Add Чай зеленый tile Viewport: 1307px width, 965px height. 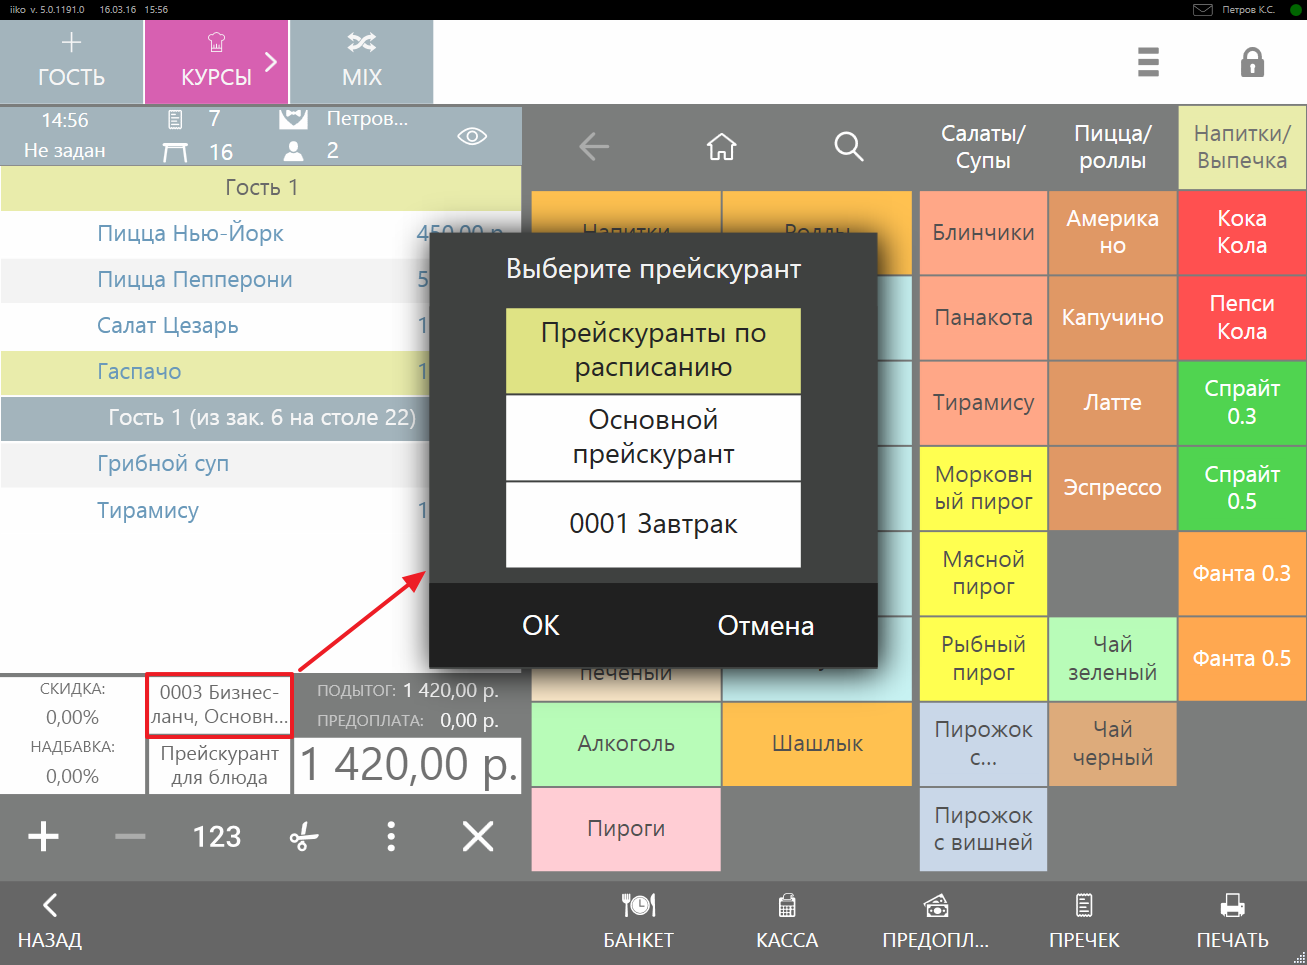[x=1112, y=658]
